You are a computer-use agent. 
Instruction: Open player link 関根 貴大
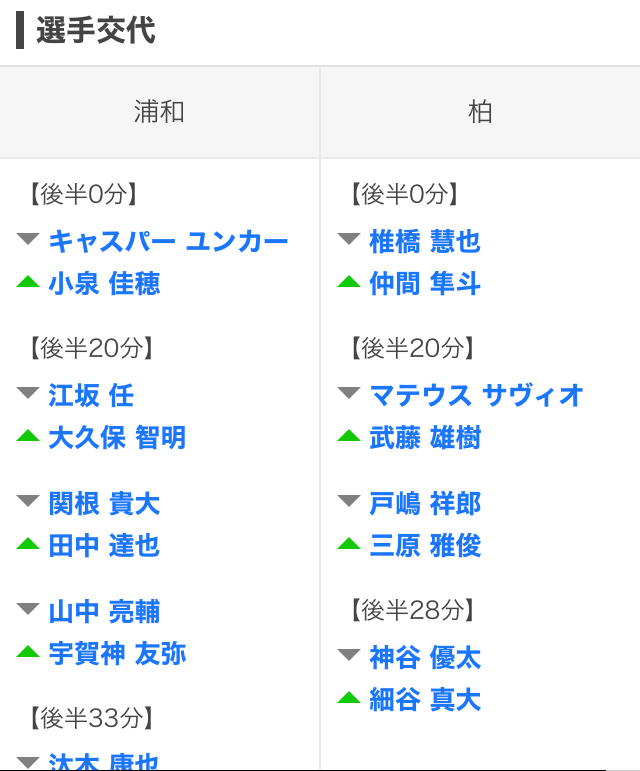pos(104,504)
